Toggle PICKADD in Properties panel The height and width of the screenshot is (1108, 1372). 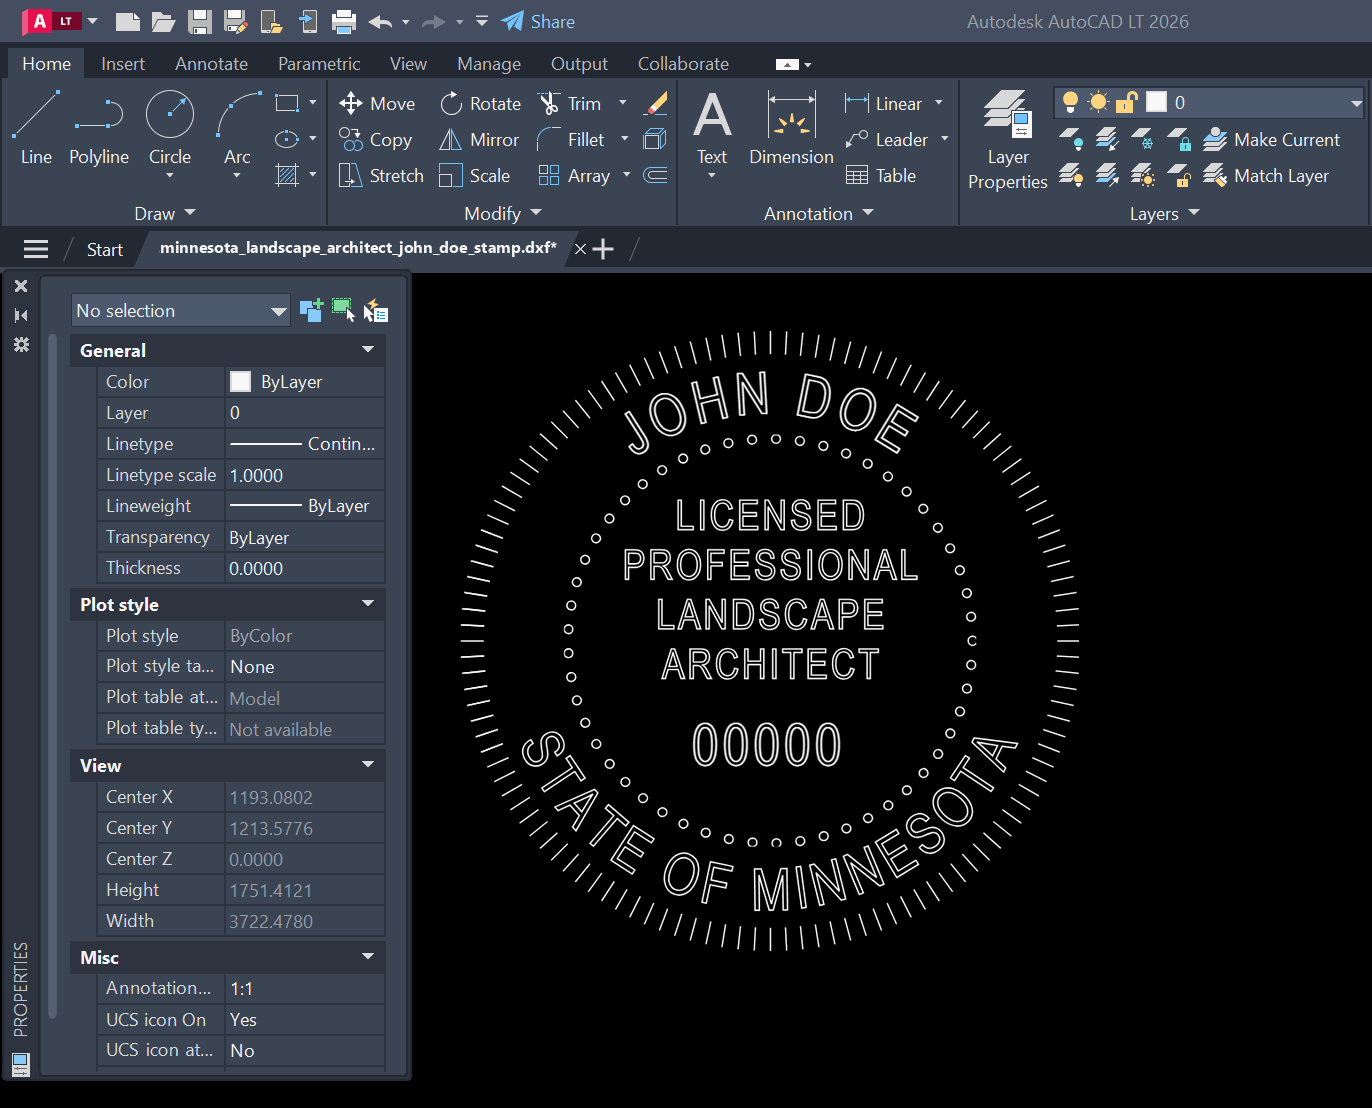[x=311, y=310]
